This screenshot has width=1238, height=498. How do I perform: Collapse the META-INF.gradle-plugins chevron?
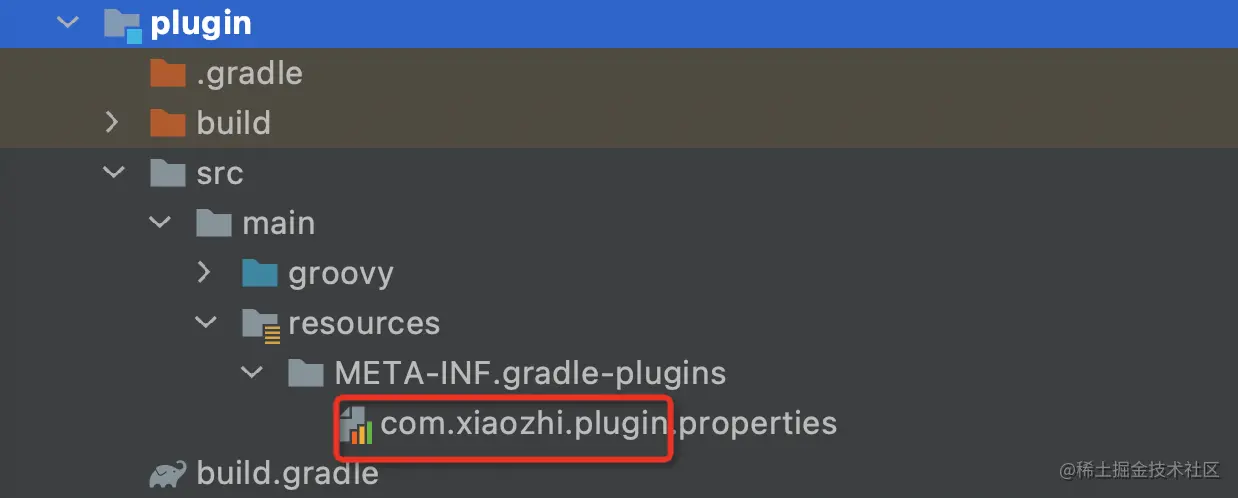(251, 372)
